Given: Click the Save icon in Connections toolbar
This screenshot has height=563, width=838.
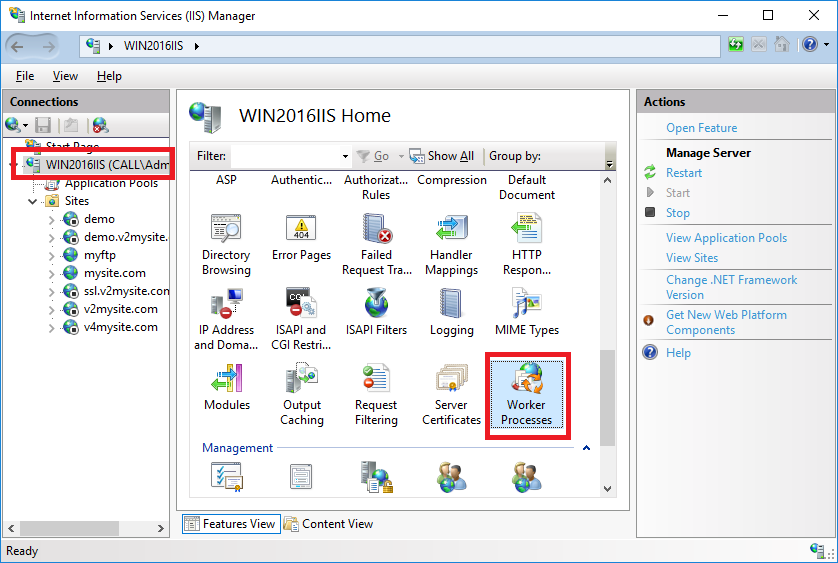Looking at the screenshot, I should pos(43,126).
